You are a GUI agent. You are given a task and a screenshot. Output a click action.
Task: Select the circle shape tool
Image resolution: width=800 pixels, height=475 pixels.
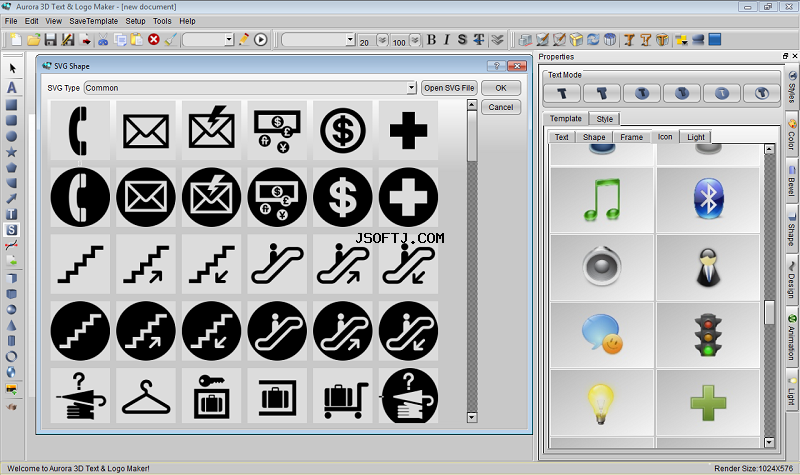click(11, 136)
